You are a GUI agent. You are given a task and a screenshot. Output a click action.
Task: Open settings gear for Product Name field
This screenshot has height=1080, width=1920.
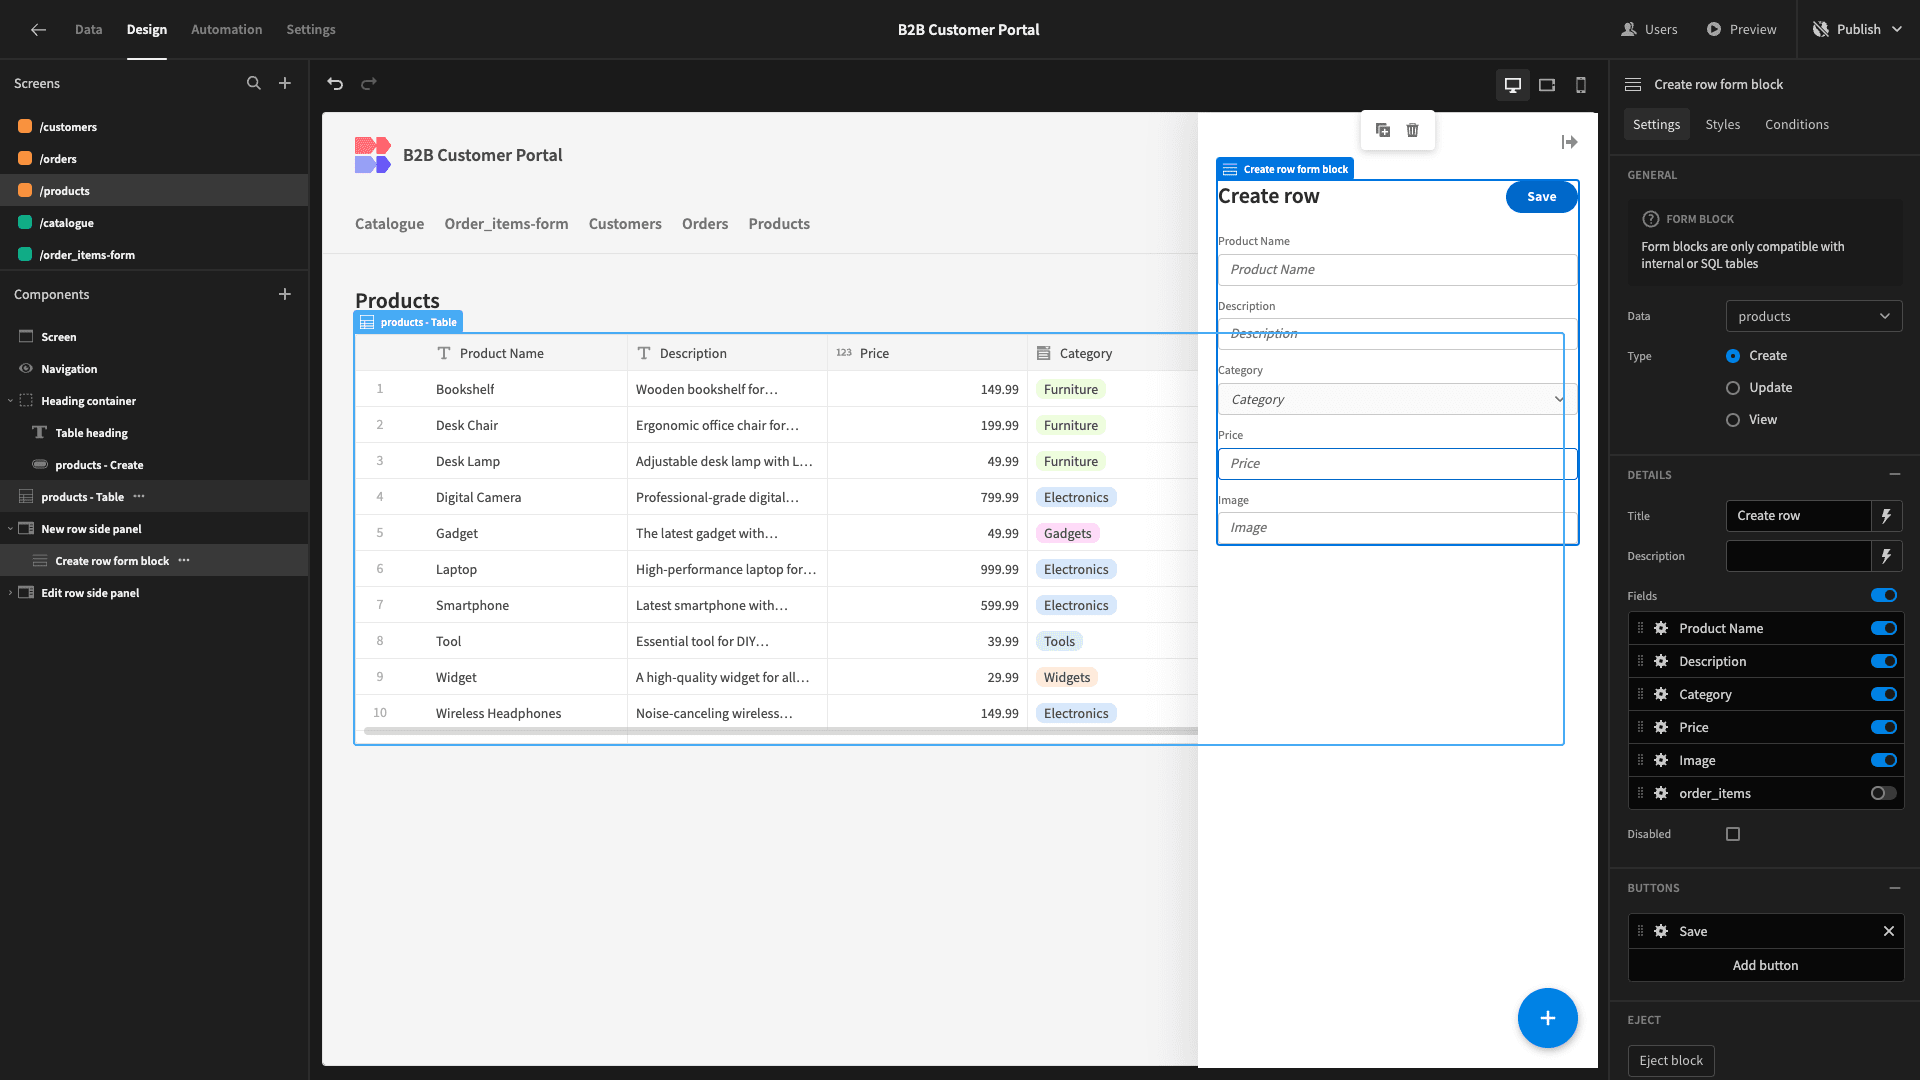coord(1661,628)
